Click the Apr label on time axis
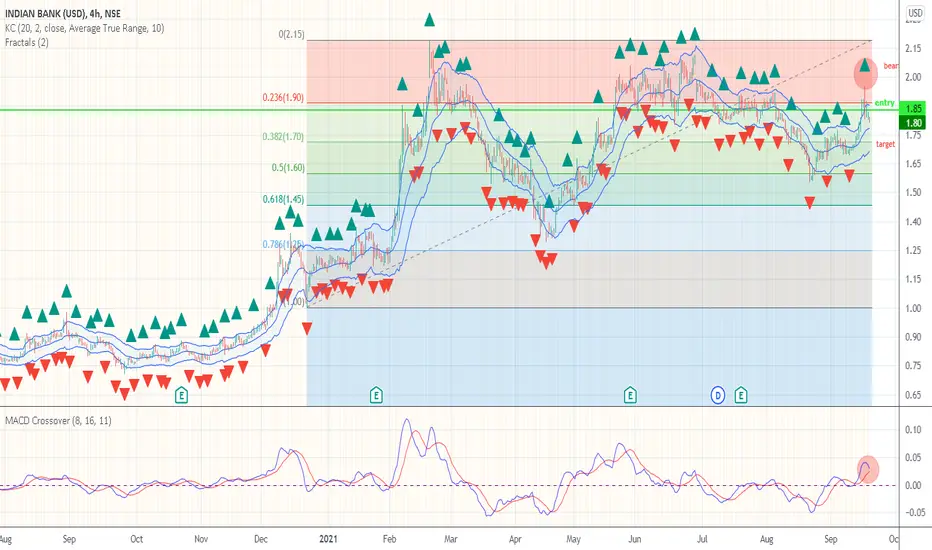The width and height of the screenshot is (932, 550). tap(515, 539)
